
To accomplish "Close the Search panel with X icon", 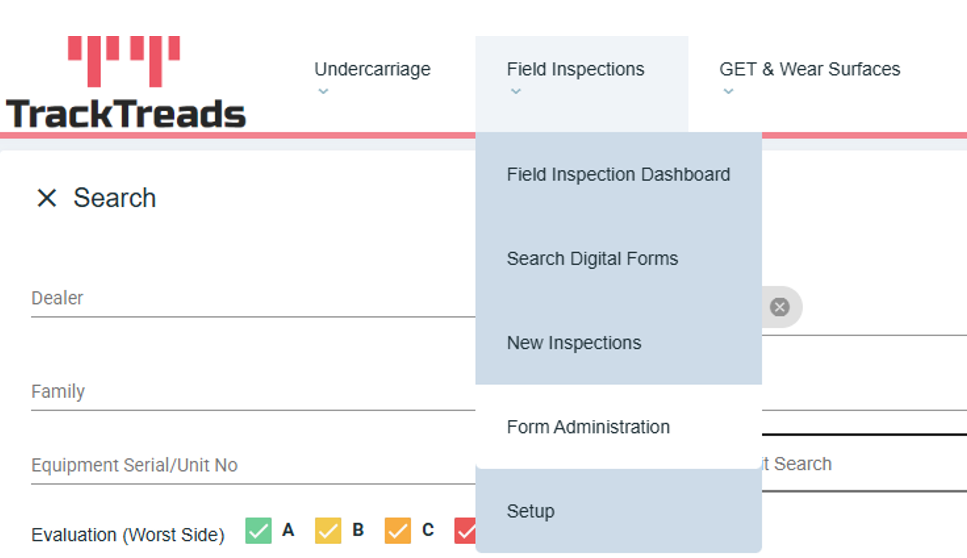I will point(46,198).
